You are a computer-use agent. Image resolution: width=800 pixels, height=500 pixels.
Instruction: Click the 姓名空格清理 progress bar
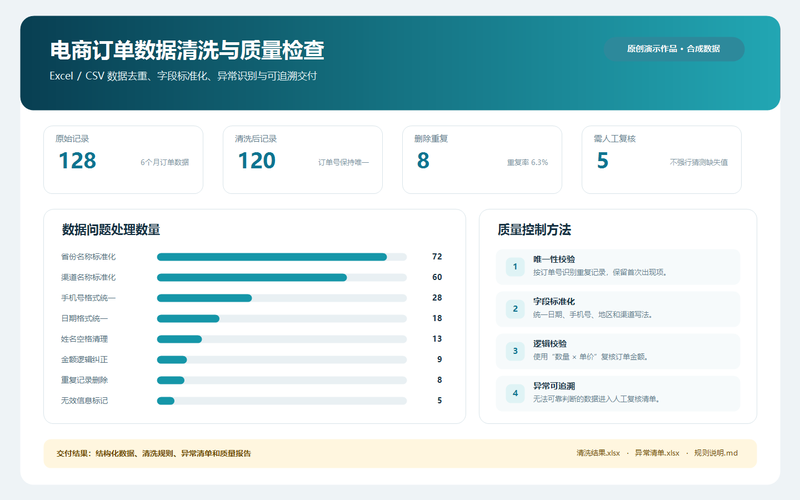click(x=282, y=339)
